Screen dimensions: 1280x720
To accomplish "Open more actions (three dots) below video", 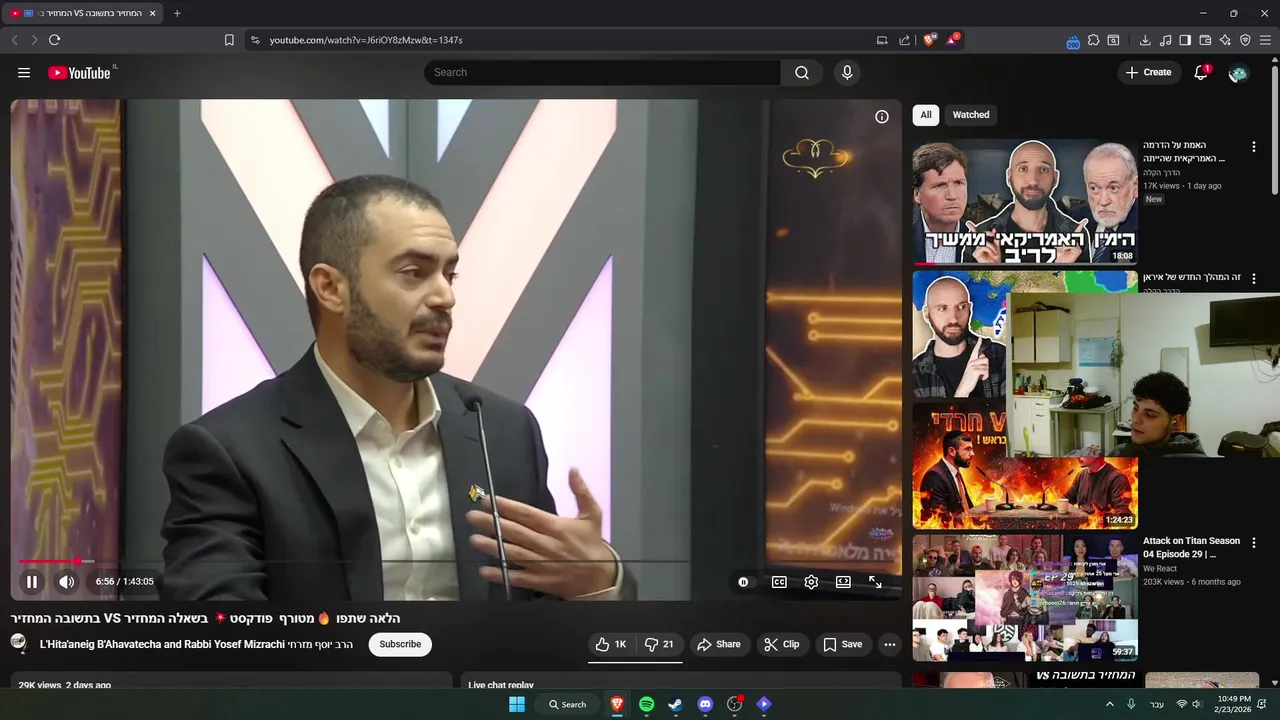I will pos(890,644).
